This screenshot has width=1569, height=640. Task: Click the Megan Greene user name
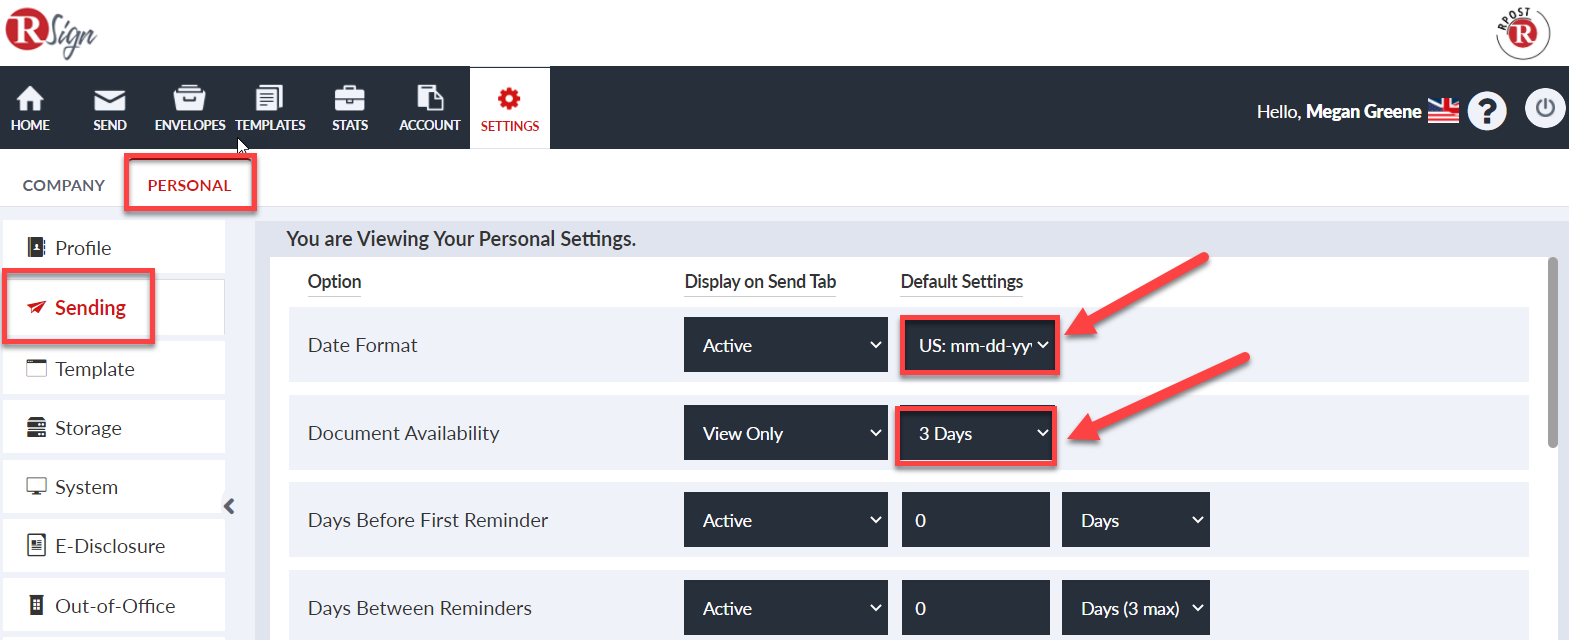point(1363,111)
